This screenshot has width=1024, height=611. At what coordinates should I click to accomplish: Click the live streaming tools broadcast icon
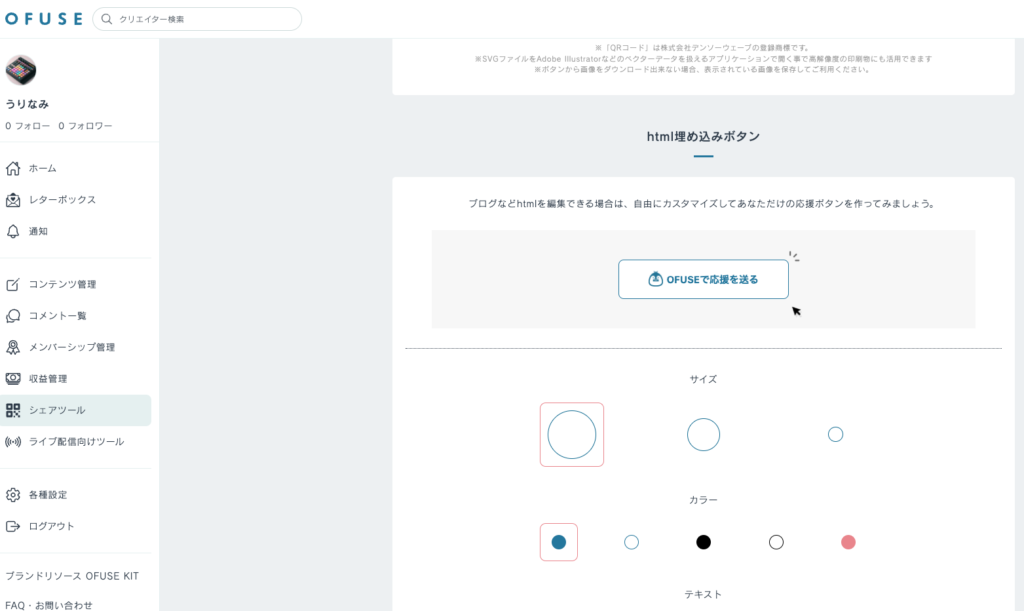[x=13, y=442]
